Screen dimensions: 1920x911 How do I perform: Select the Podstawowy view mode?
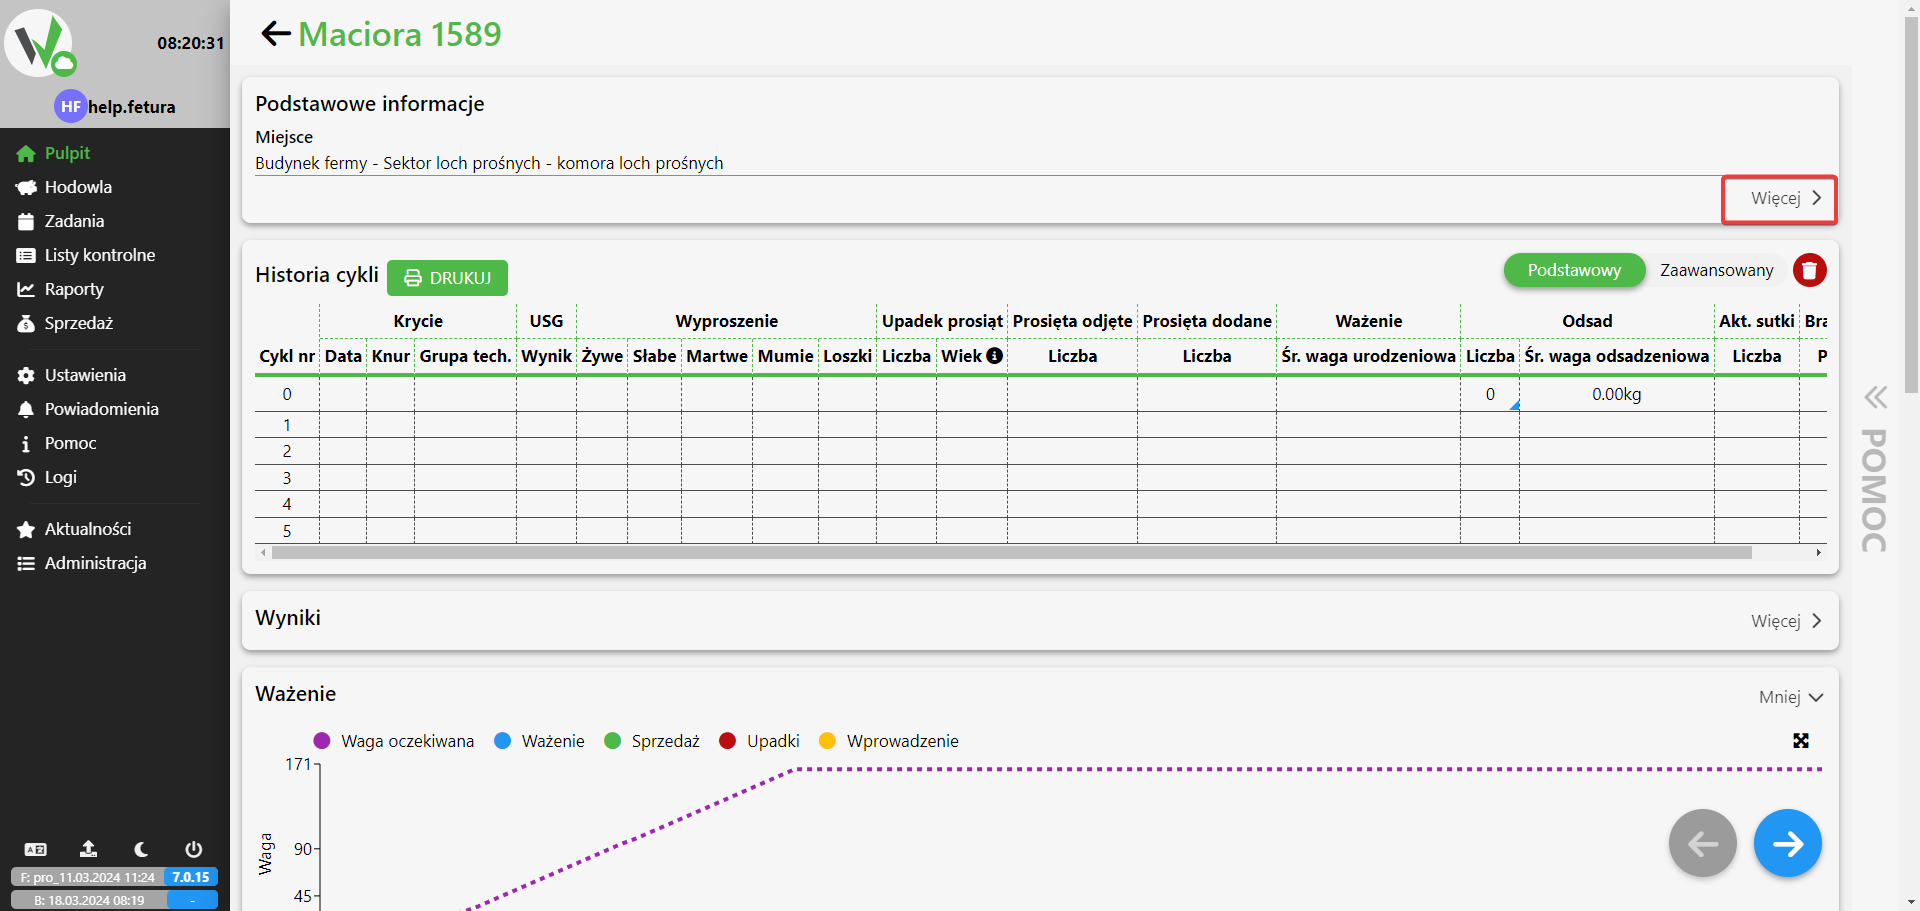click(1573, 270)
